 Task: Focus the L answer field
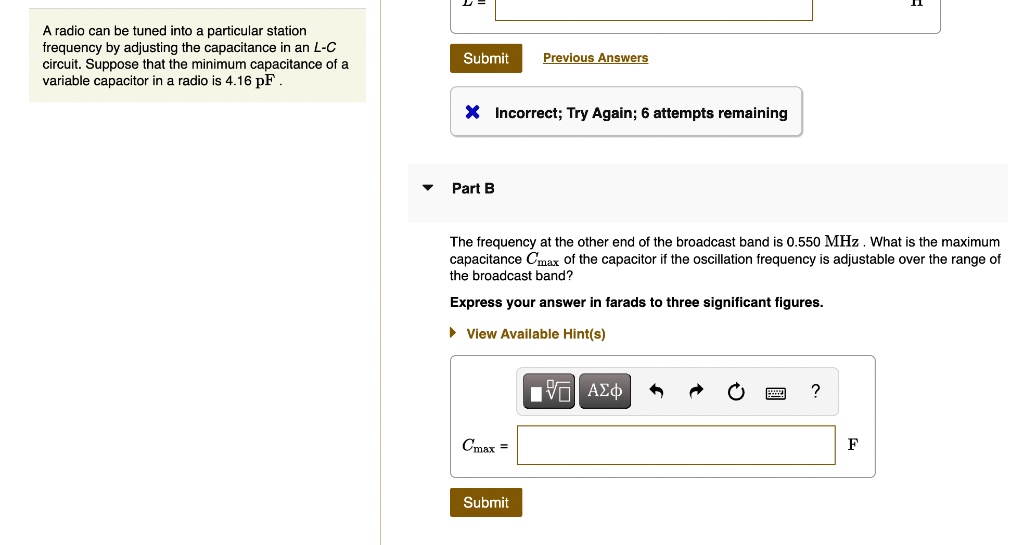pos(654,10)
